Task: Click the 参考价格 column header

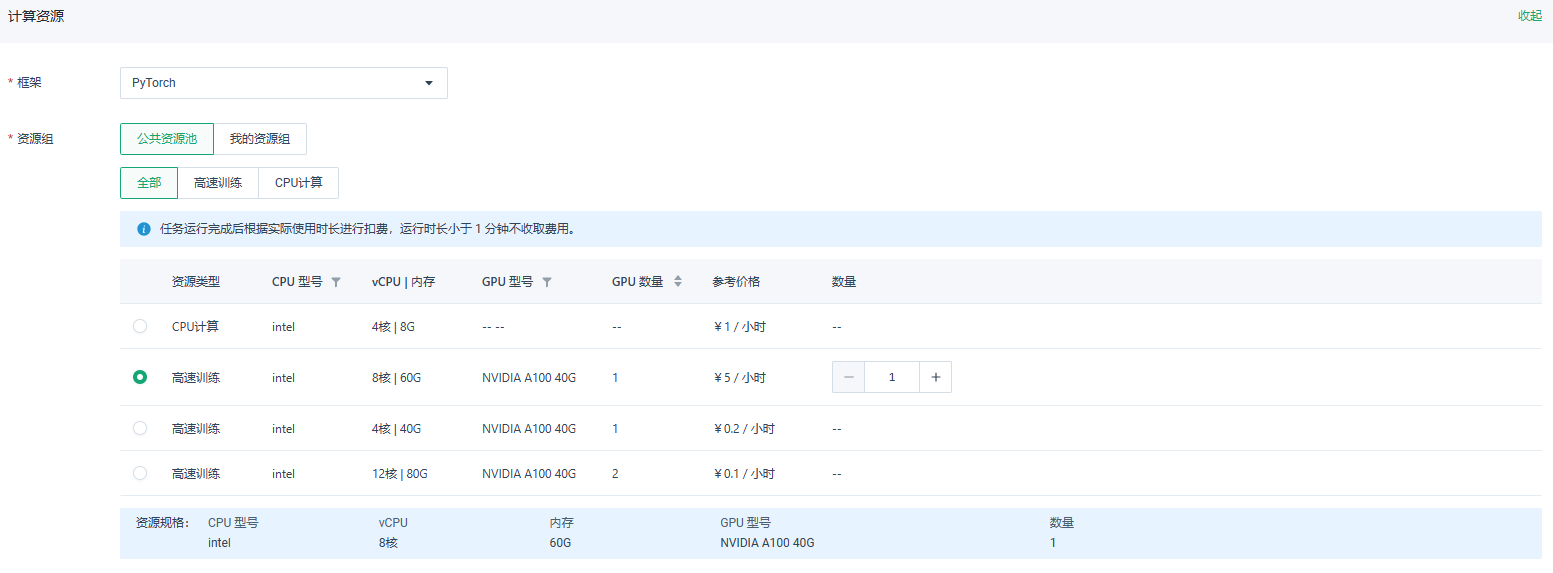Action: (x=736, y=282)
